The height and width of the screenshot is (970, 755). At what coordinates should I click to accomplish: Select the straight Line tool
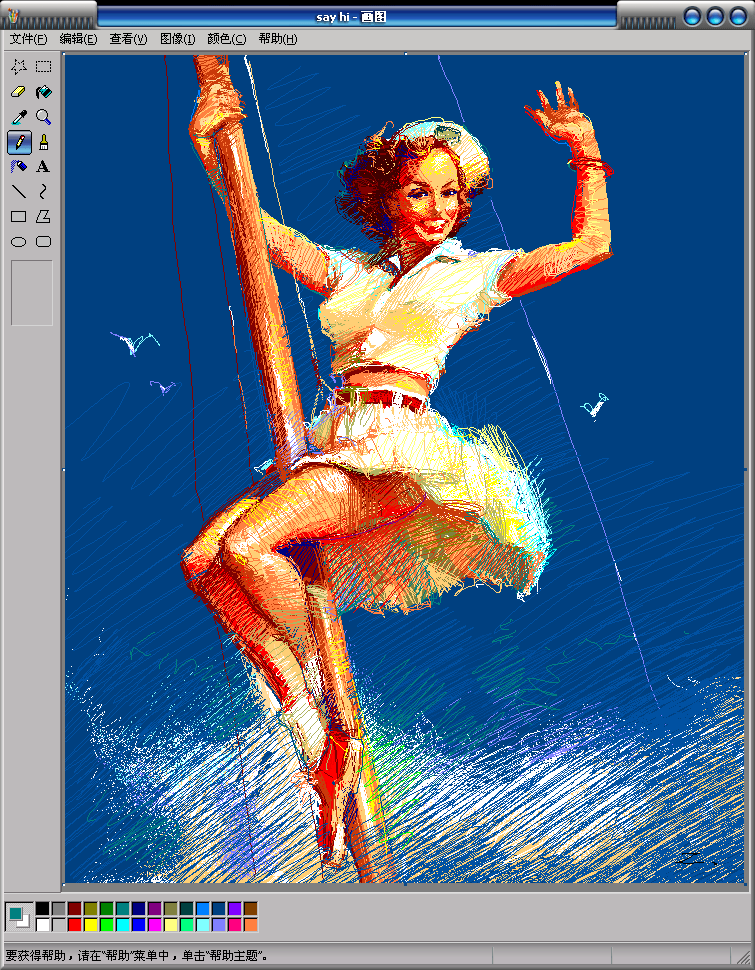(19, 192)
